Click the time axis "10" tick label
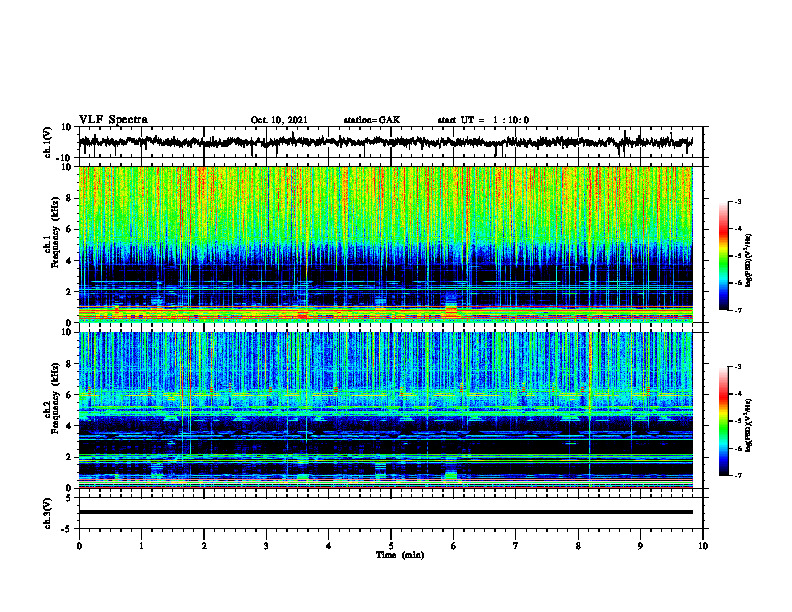 pos(703,546)
